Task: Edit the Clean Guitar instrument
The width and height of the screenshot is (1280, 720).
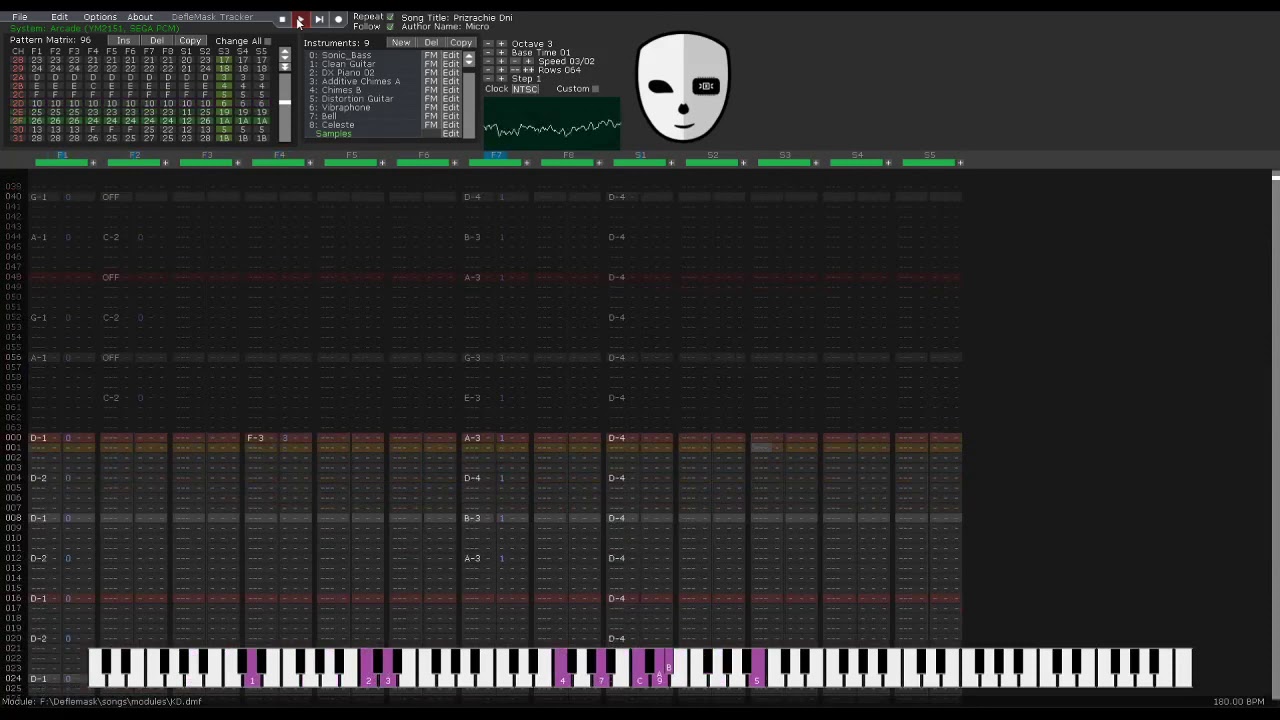Action: point(451,64)
